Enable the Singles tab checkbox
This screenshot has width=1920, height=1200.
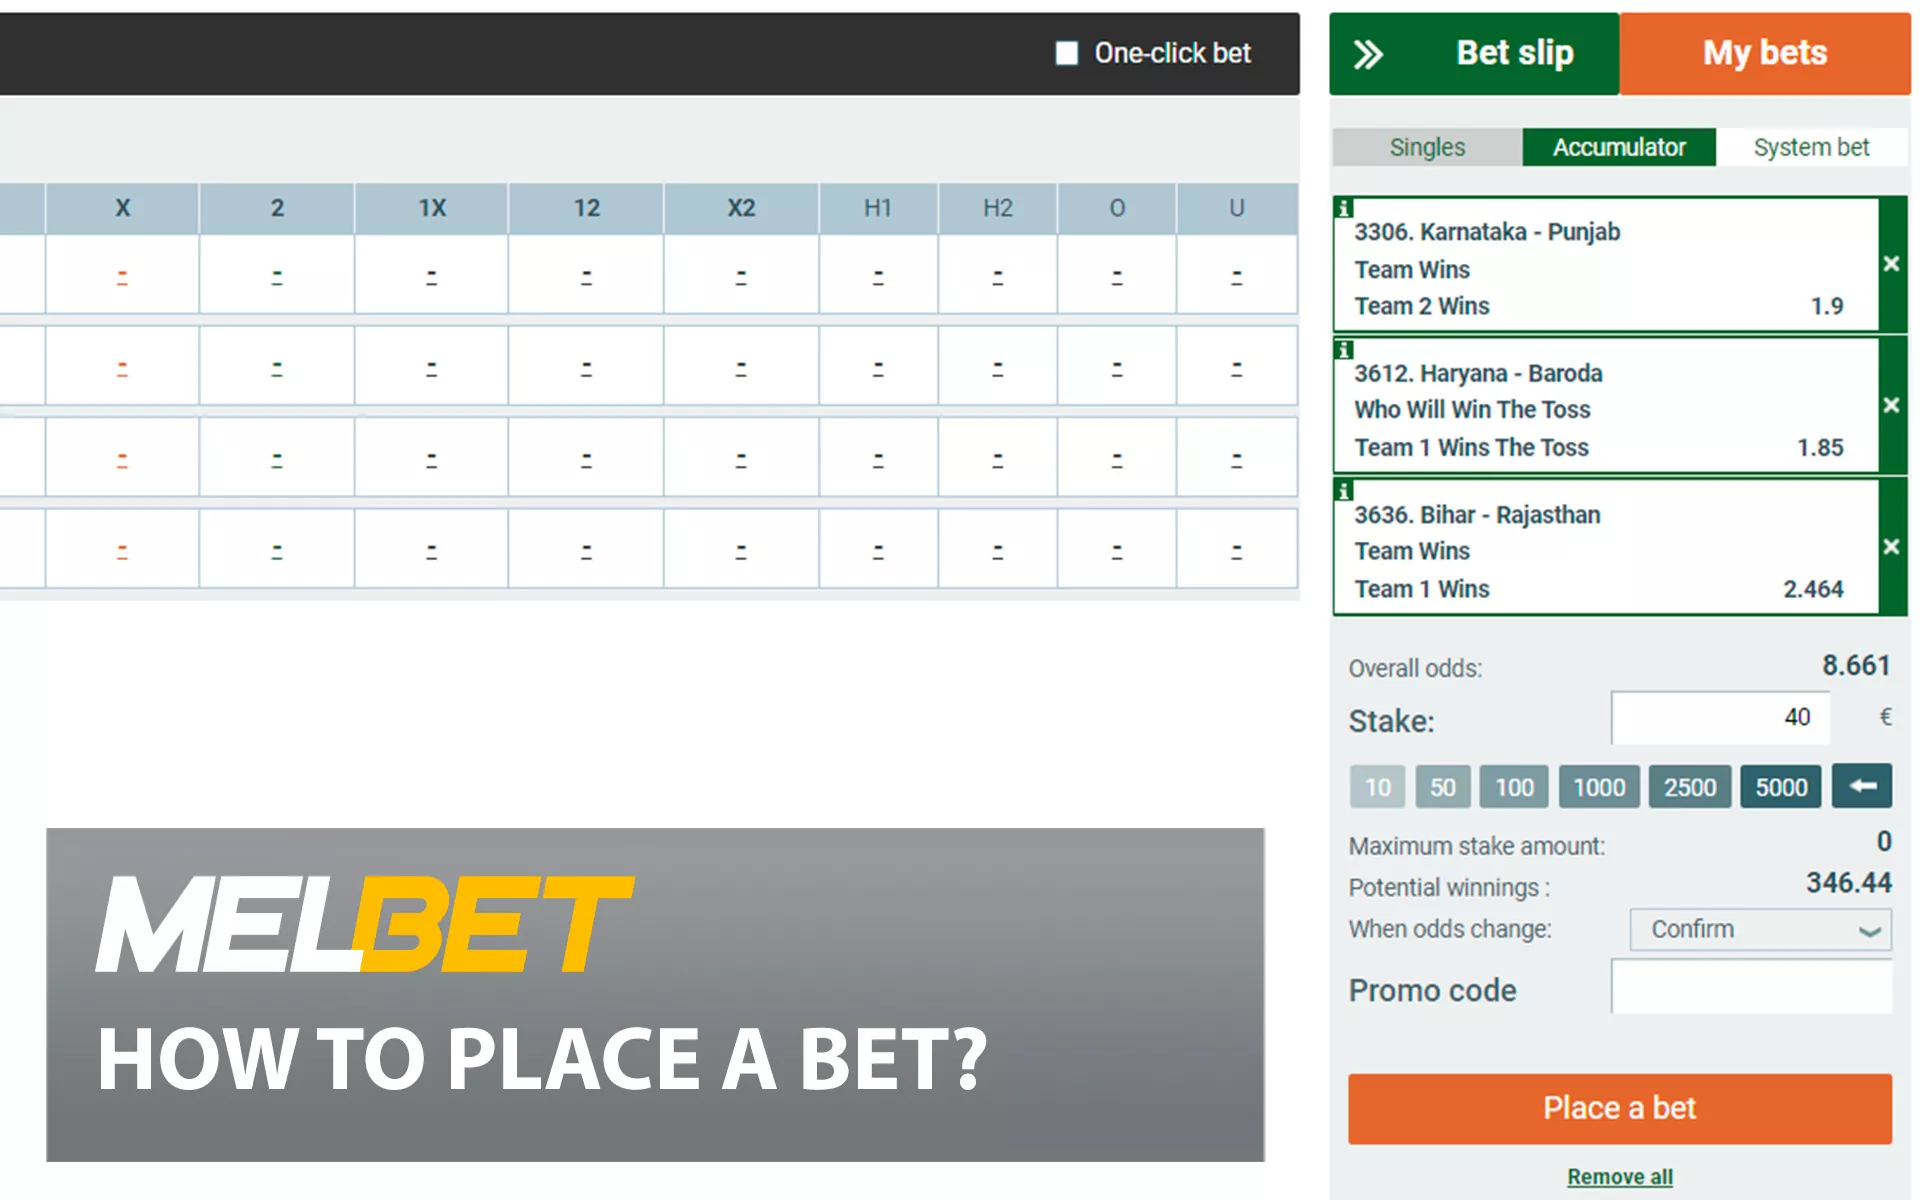1428,147
